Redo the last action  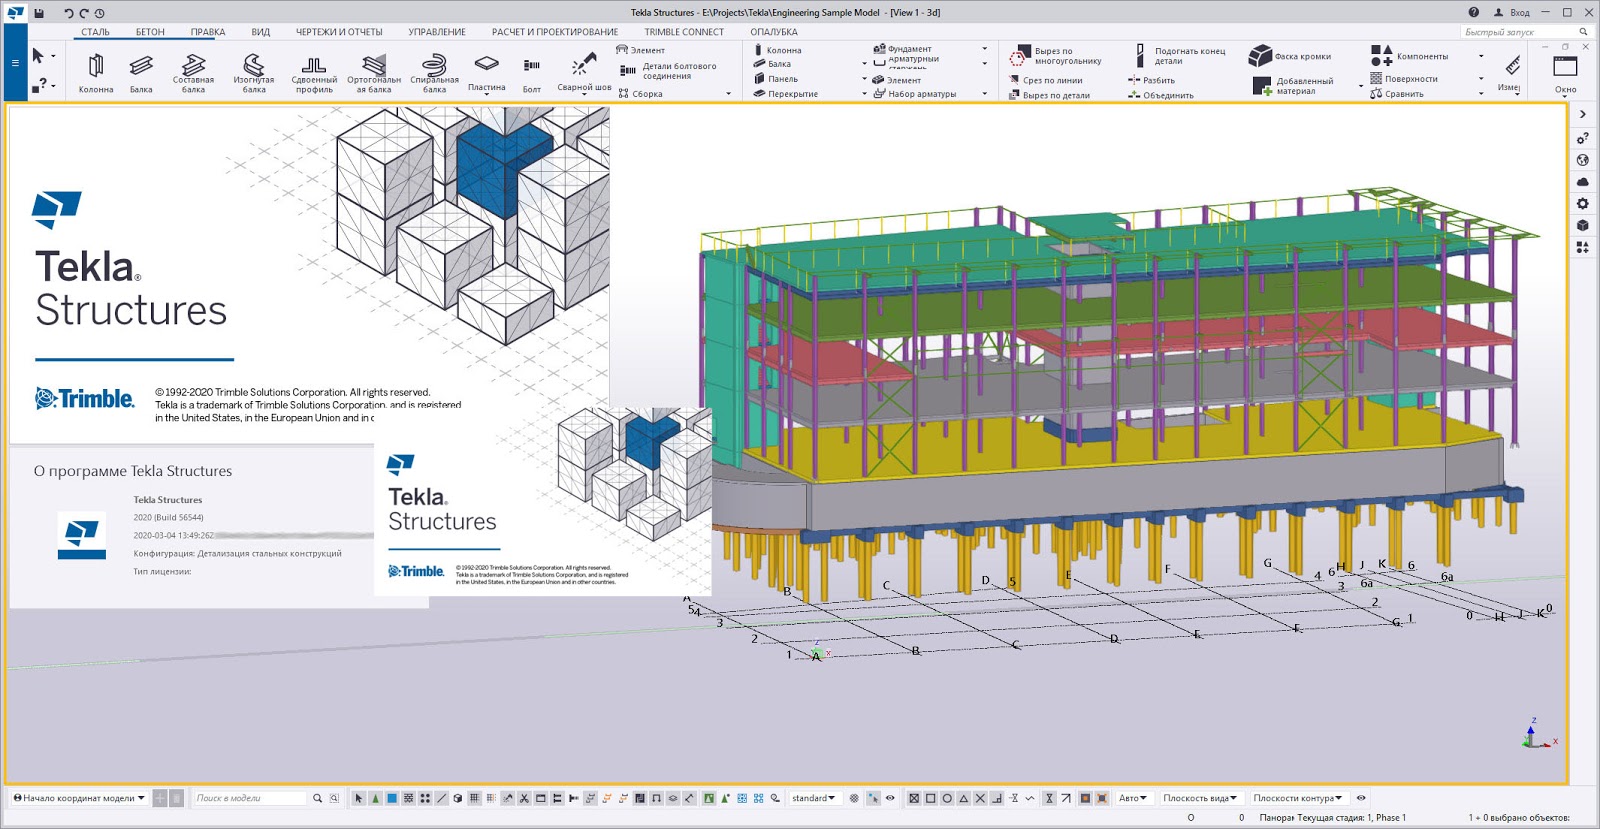tap(84, 13)
